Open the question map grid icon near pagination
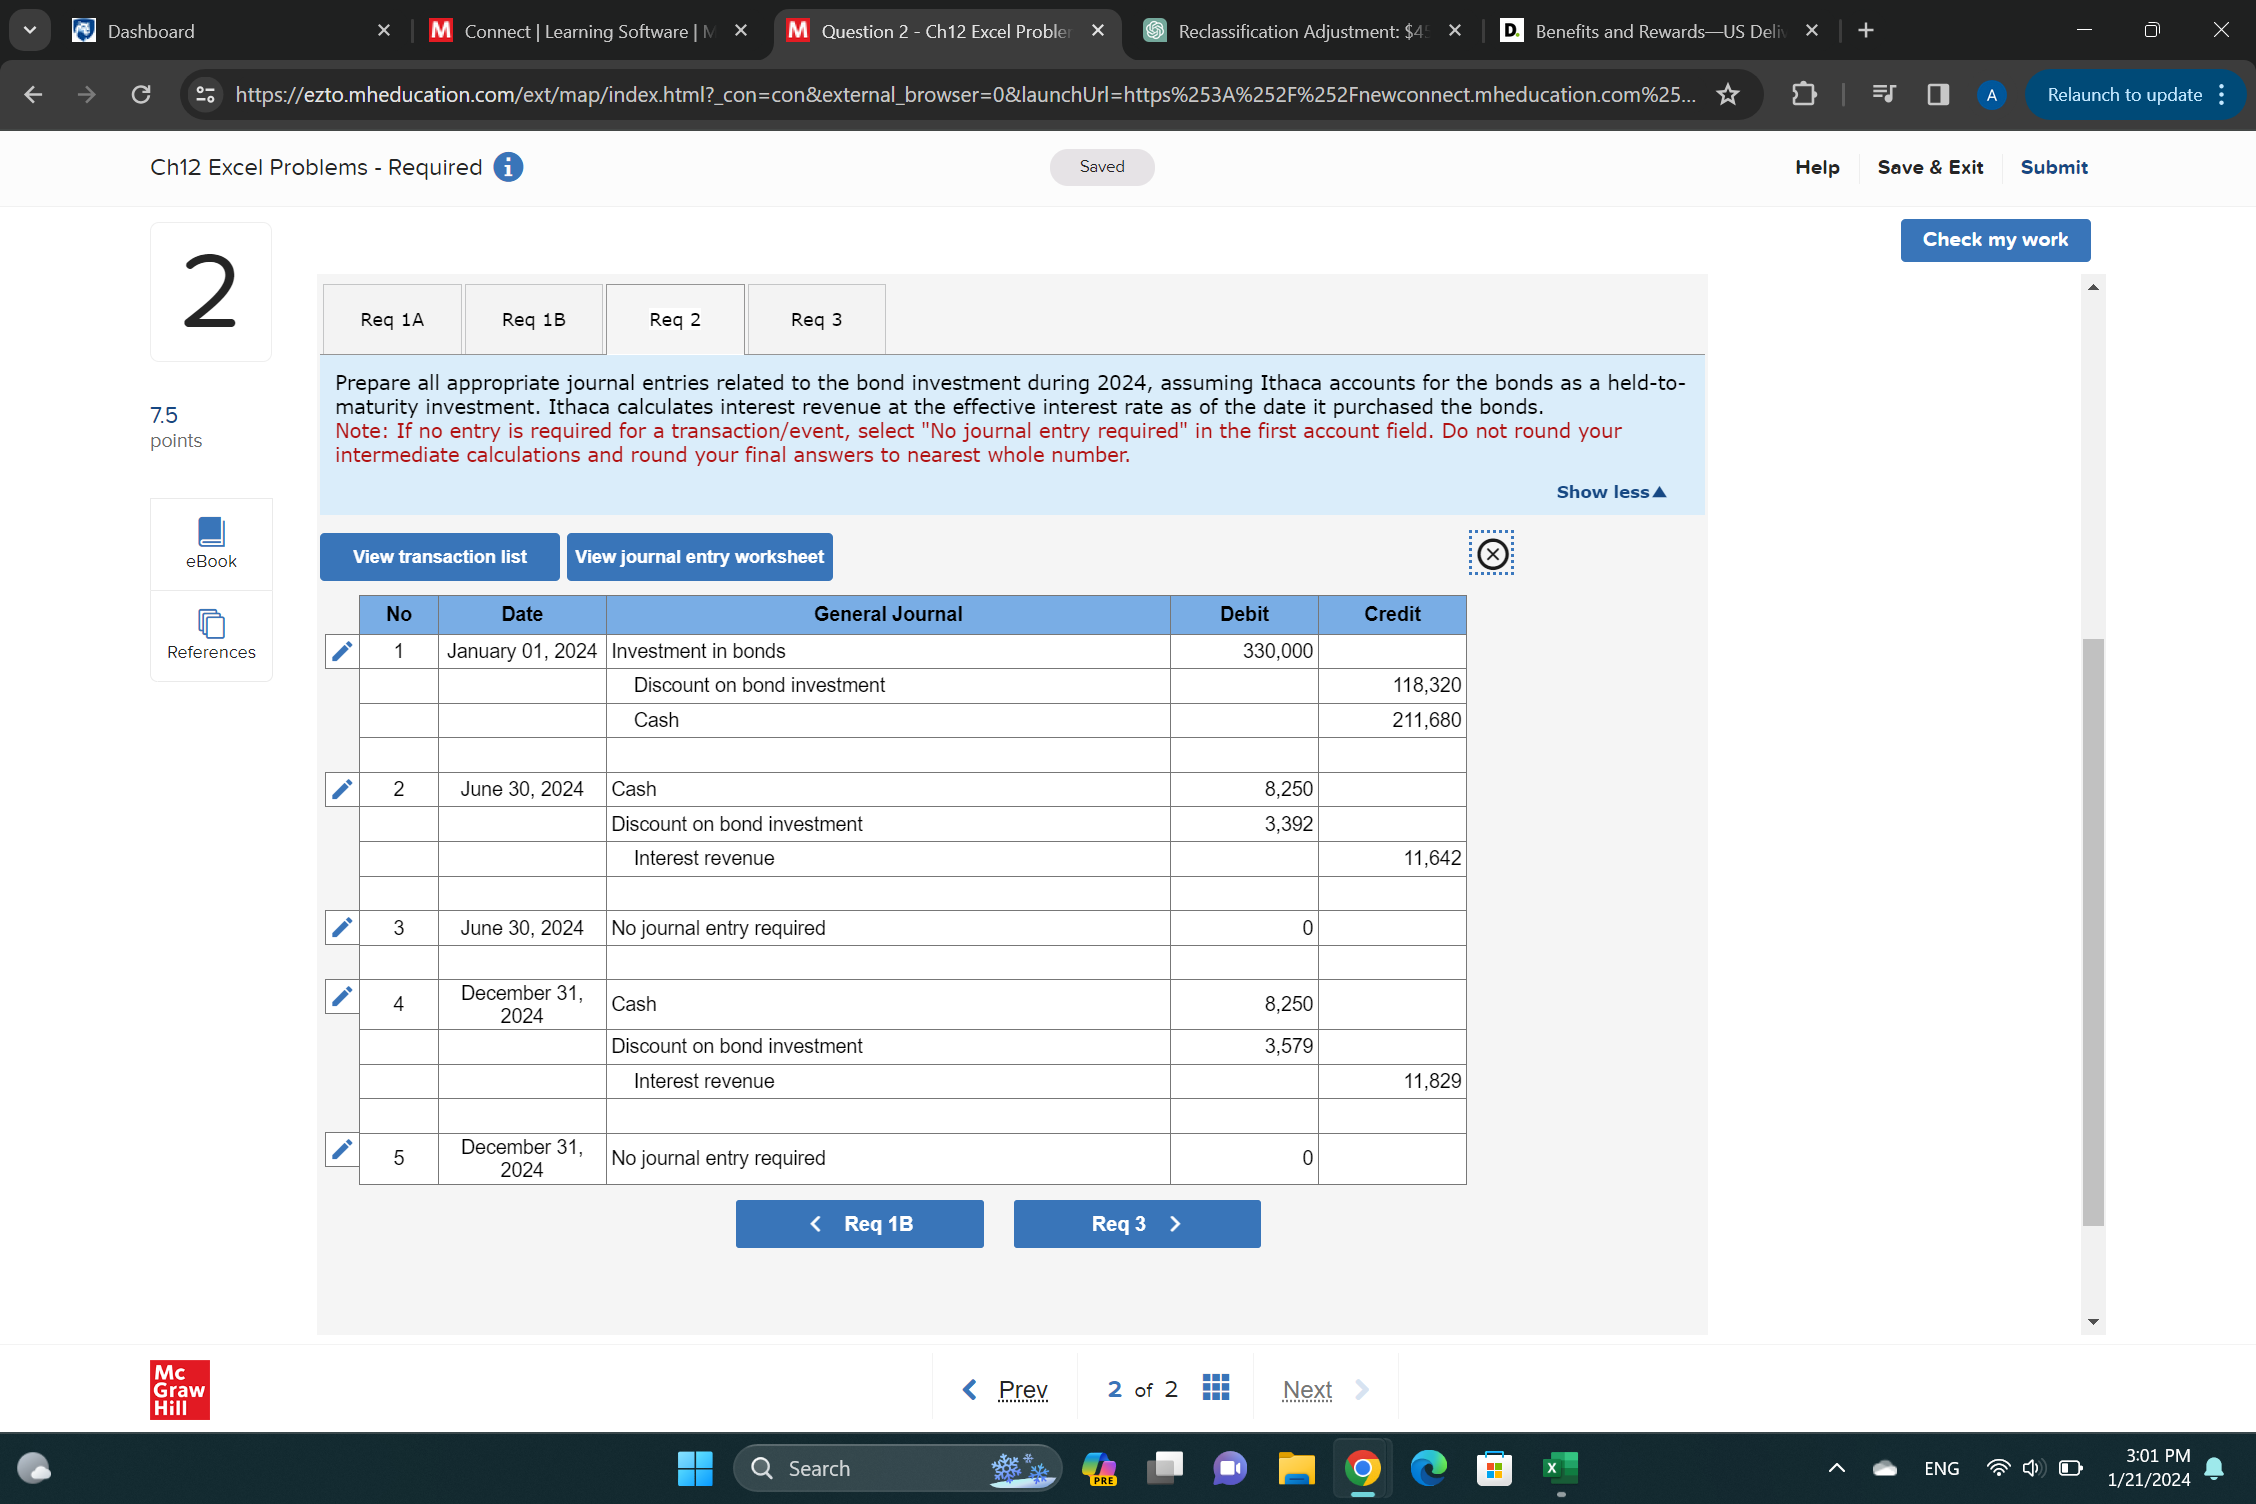 coord(1215,1388)
